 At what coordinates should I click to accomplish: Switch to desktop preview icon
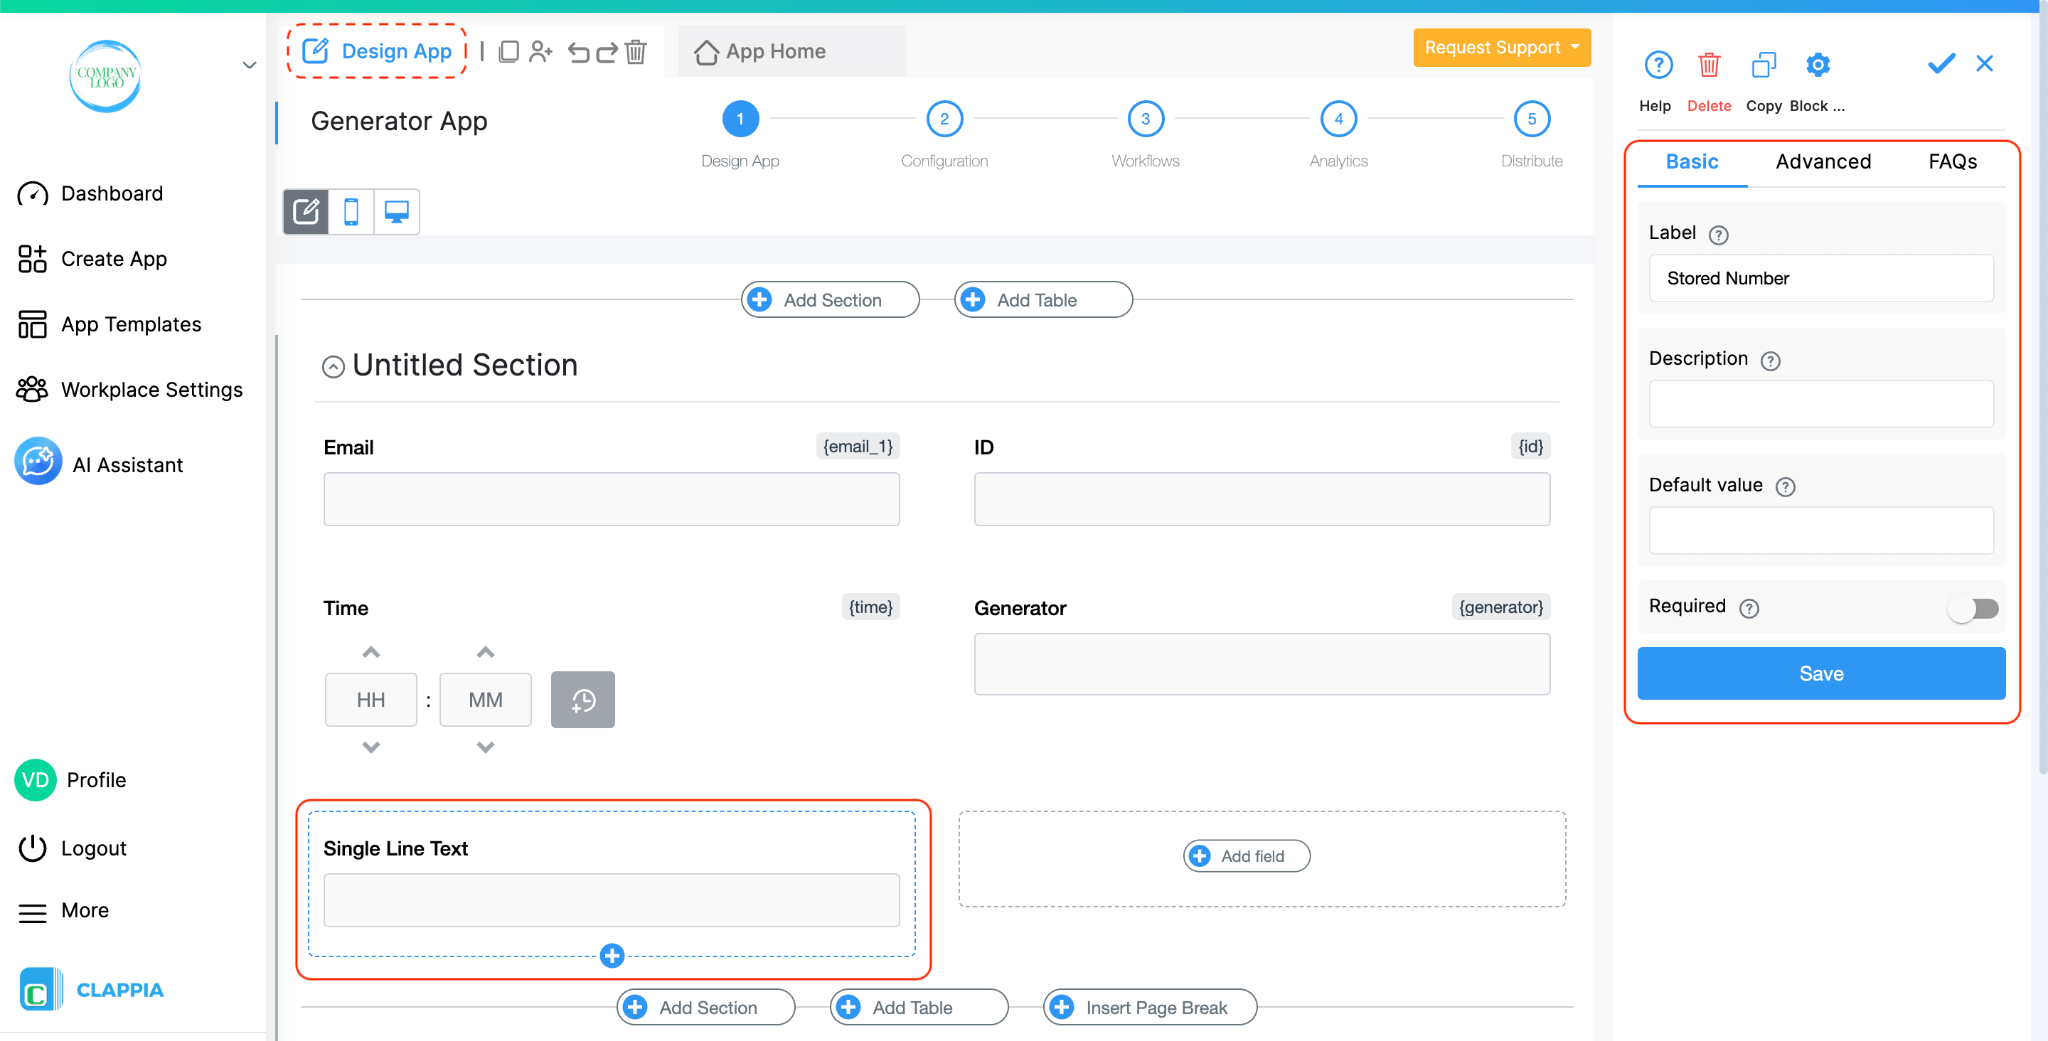(397, 212)
